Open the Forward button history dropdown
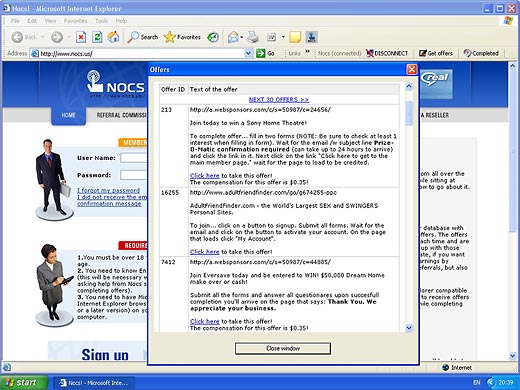The width and height of the screenshot is (520, 390). [x=69, y=37]
